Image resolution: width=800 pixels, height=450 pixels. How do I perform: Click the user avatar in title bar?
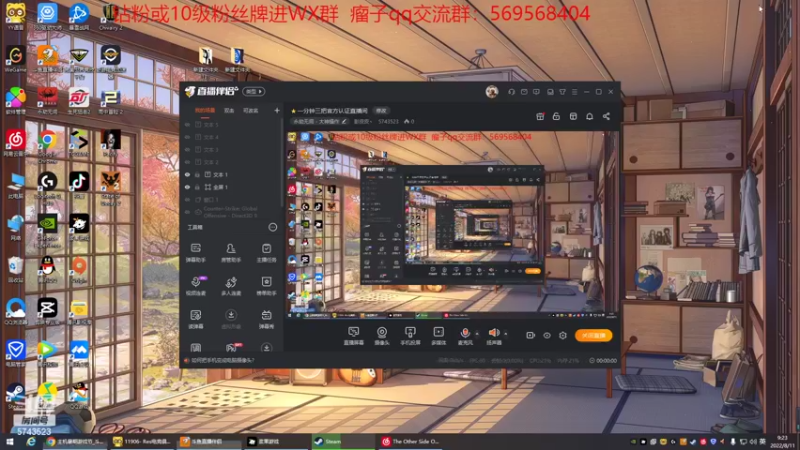pyautogui.click(x=492, y=91)
